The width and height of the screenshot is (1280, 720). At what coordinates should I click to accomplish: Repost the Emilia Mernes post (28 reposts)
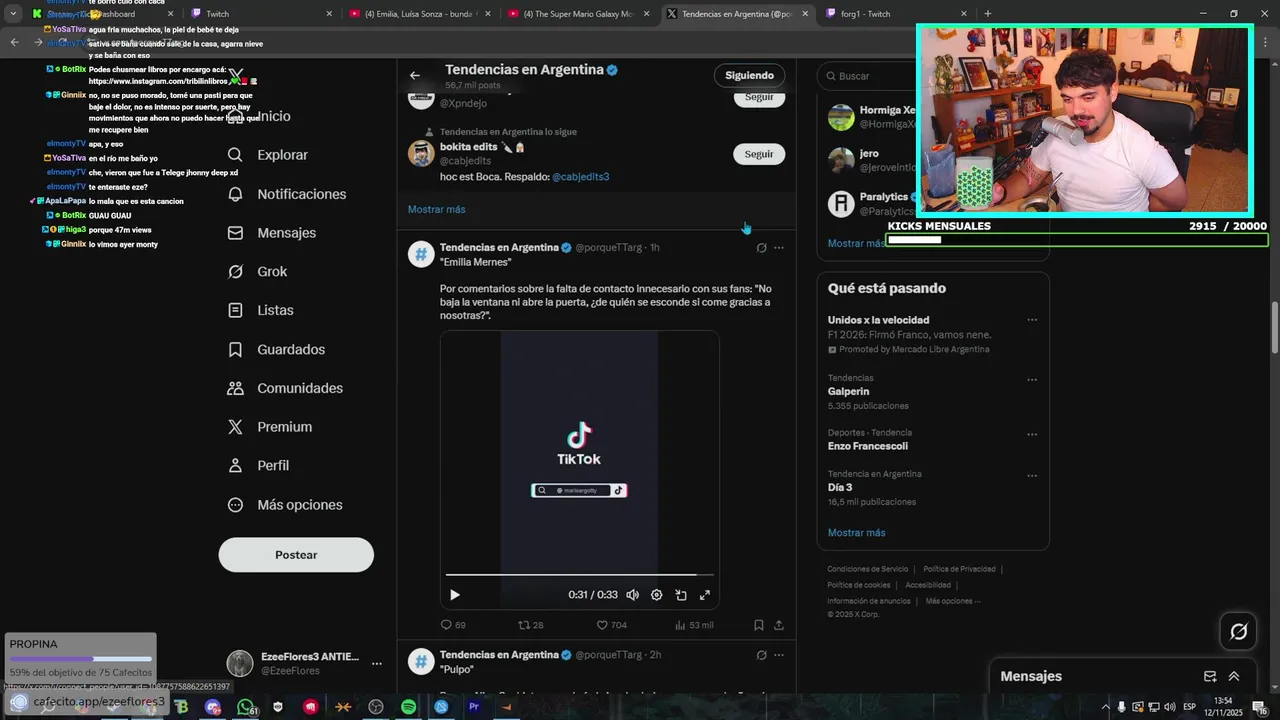click(530, 625)
